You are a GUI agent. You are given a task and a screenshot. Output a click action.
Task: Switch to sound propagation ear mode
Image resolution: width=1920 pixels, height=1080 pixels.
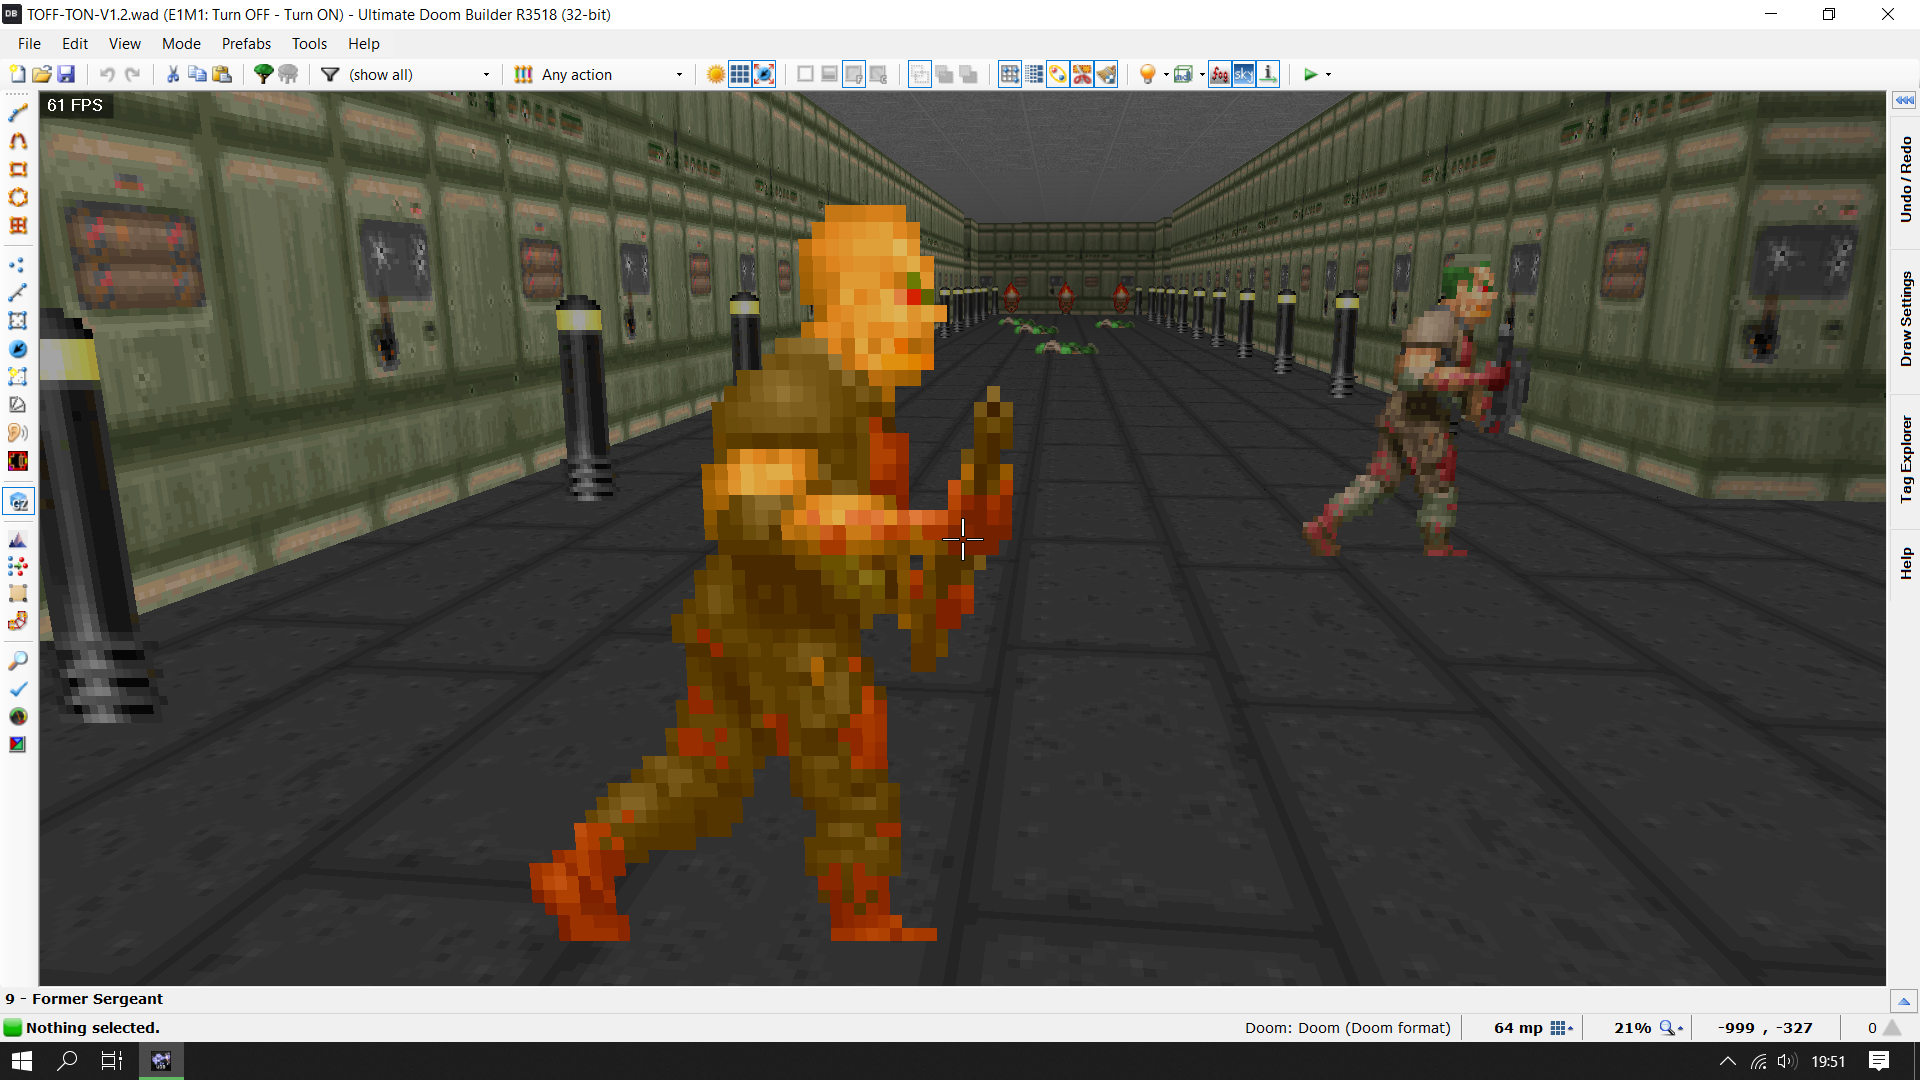[x=18, y=433]
